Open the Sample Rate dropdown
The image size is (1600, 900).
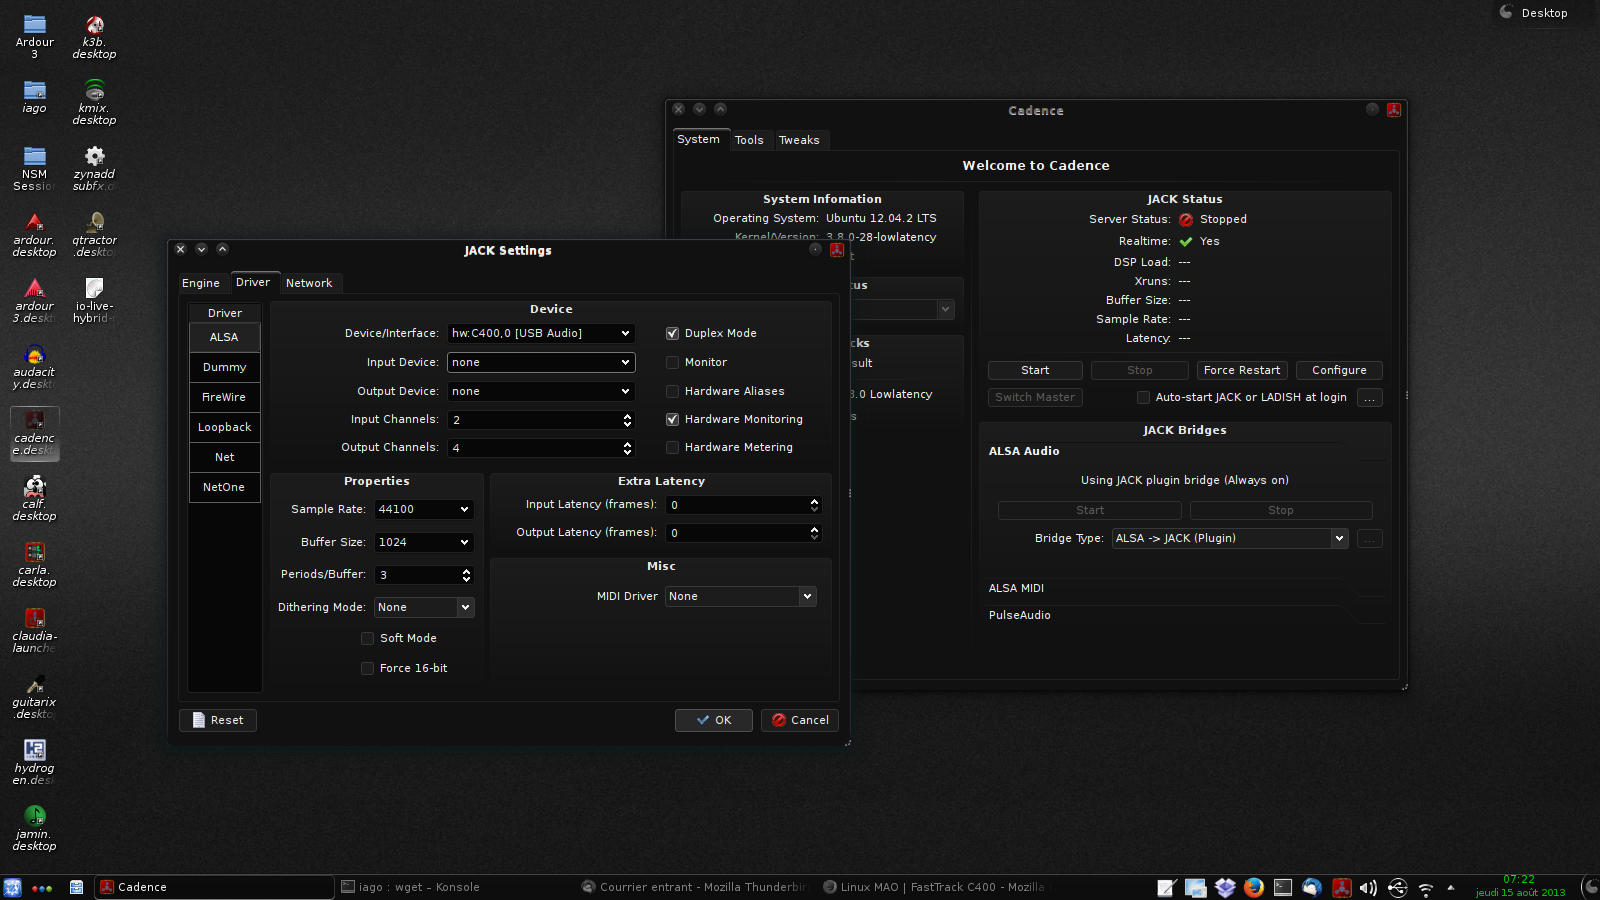click(x=424, y=510)
